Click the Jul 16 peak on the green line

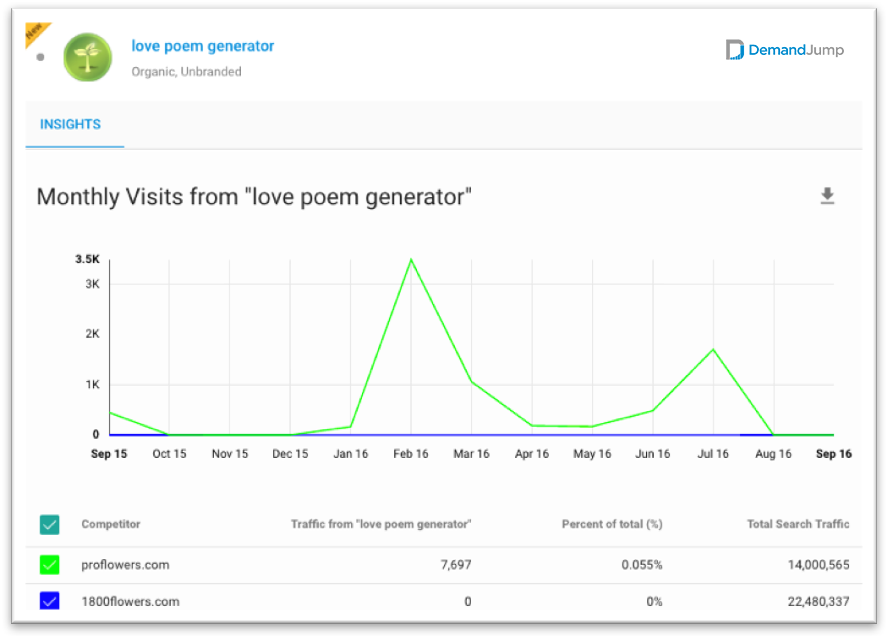click(x=713, y=350)
